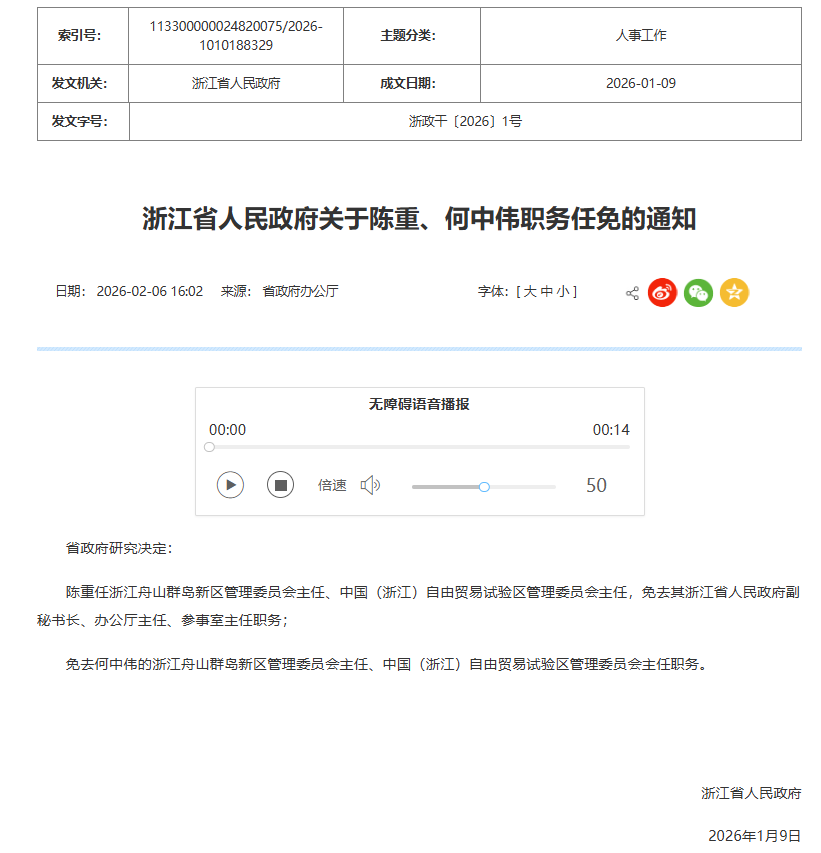Viewport: 821px width, 853px height.
Task: Set font size to 小
Action: pyautogui.click(x=563, y=292)
